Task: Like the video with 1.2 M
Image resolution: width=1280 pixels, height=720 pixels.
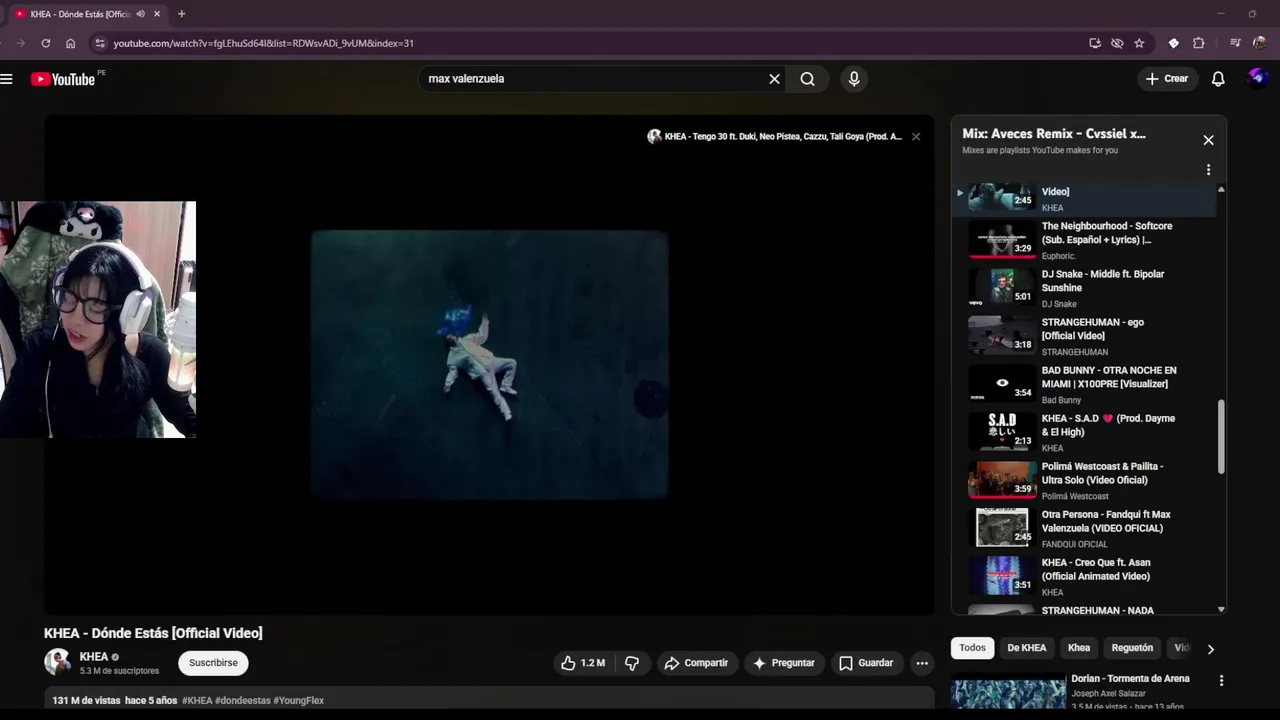Action: [x=583, y=663]
